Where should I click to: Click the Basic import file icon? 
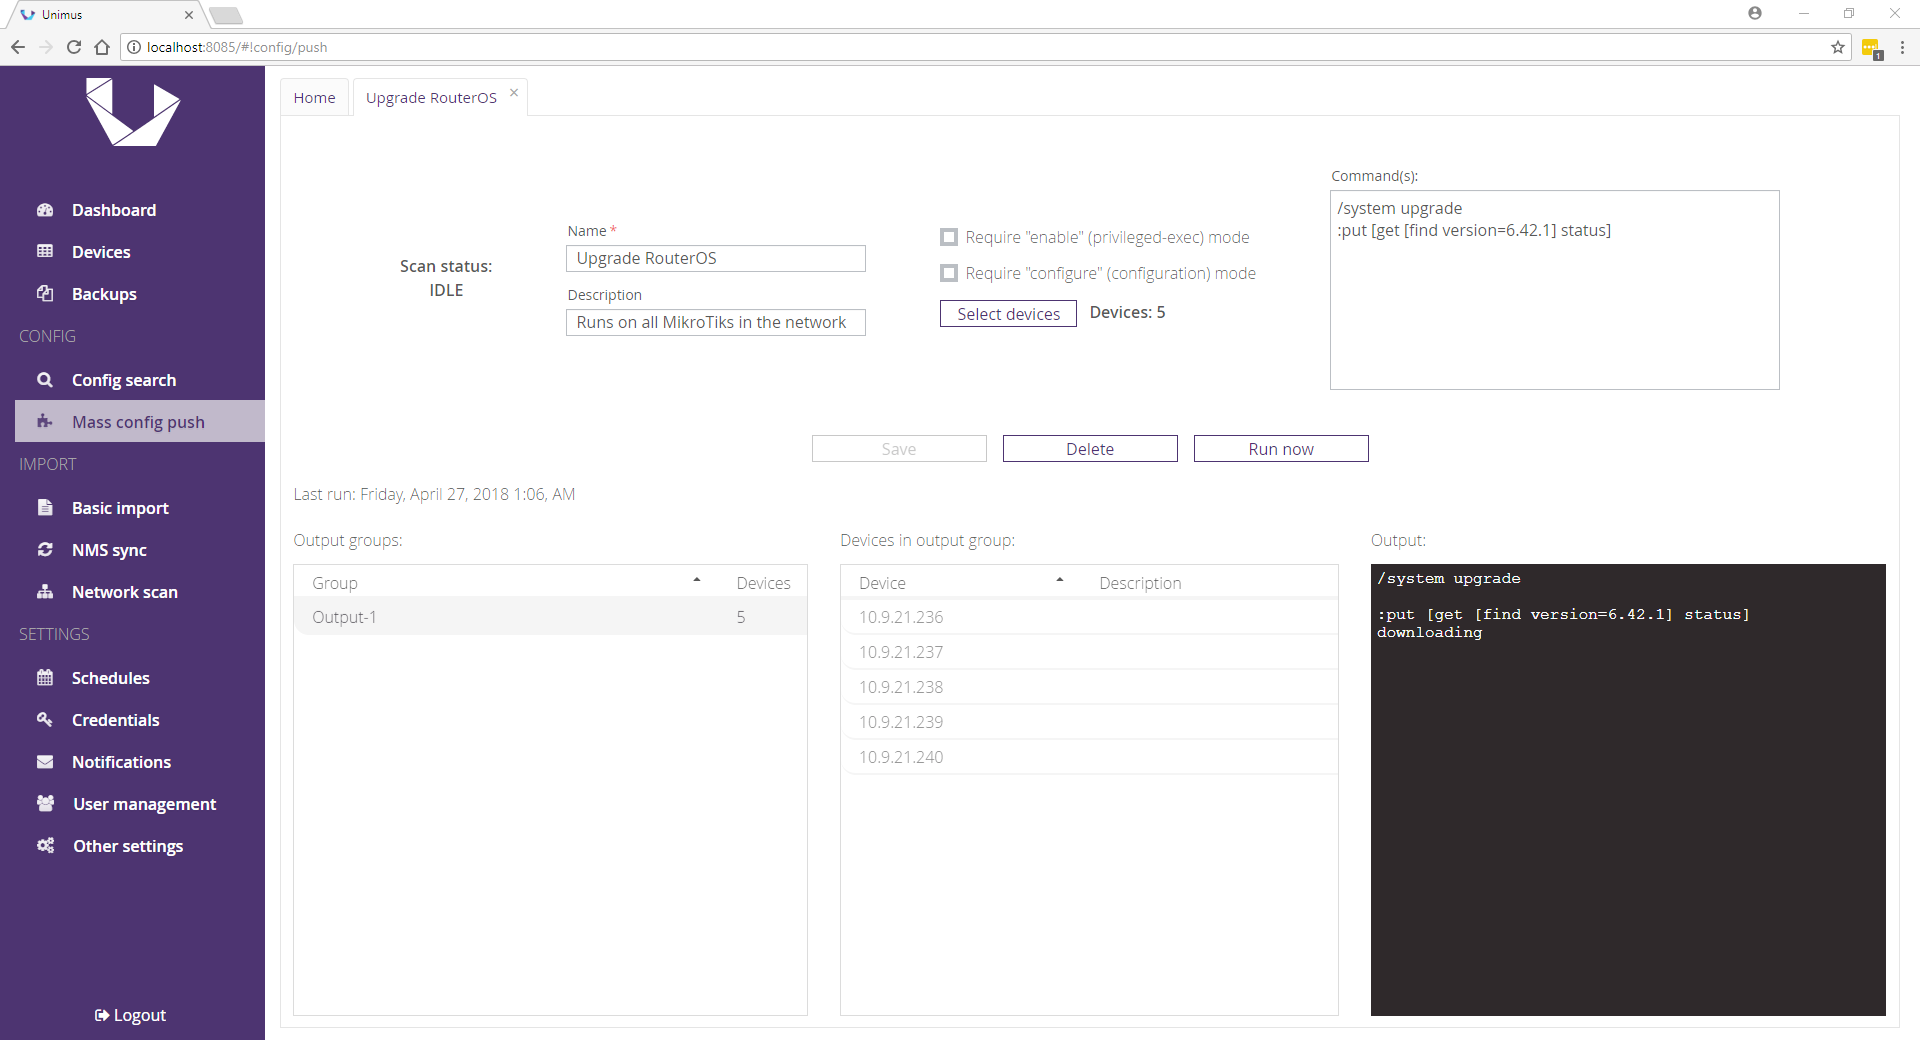[x=45, y=507]
